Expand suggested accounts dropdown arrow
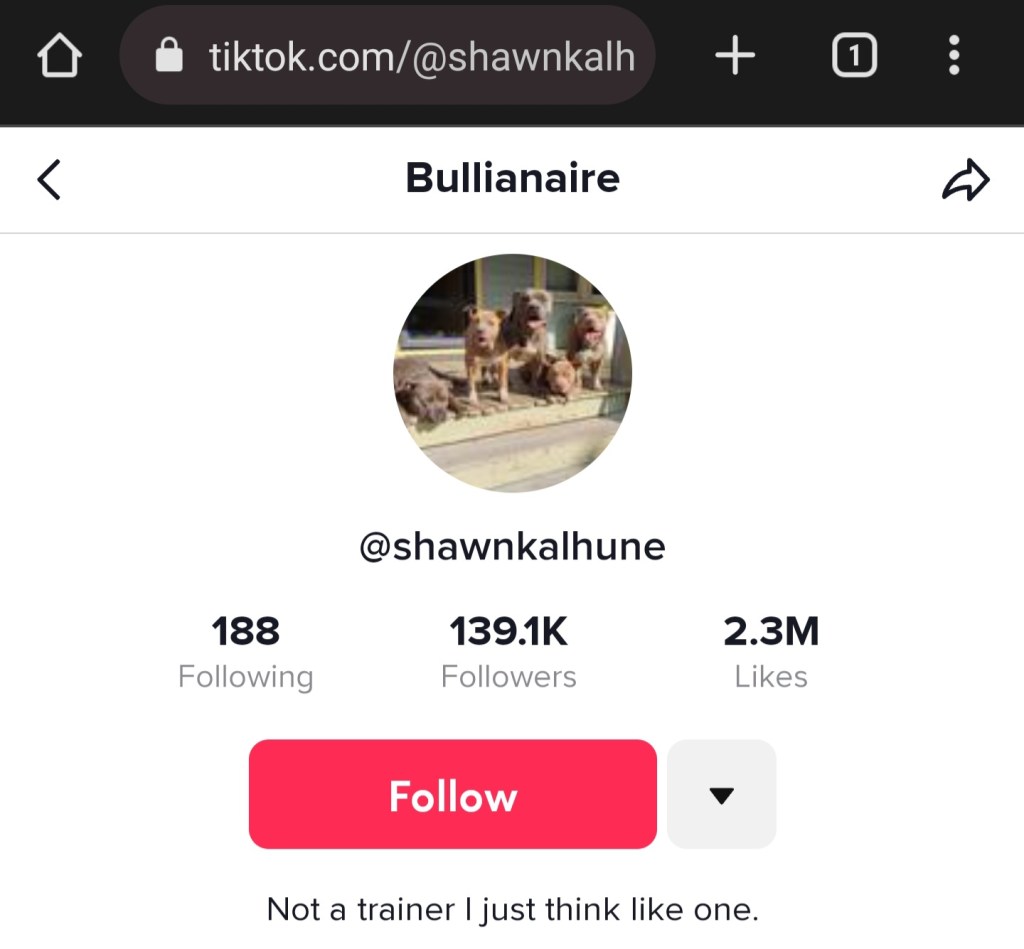 tap(722, 794)
